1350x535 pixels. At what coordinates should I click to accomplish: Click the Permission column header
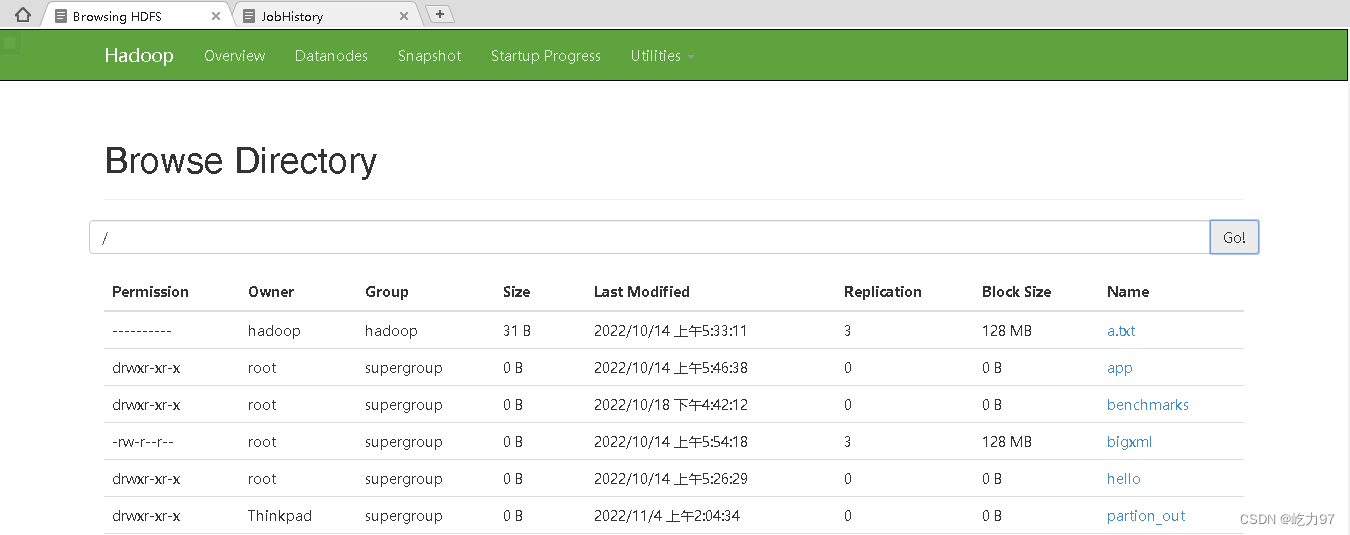tap(150, 292)
